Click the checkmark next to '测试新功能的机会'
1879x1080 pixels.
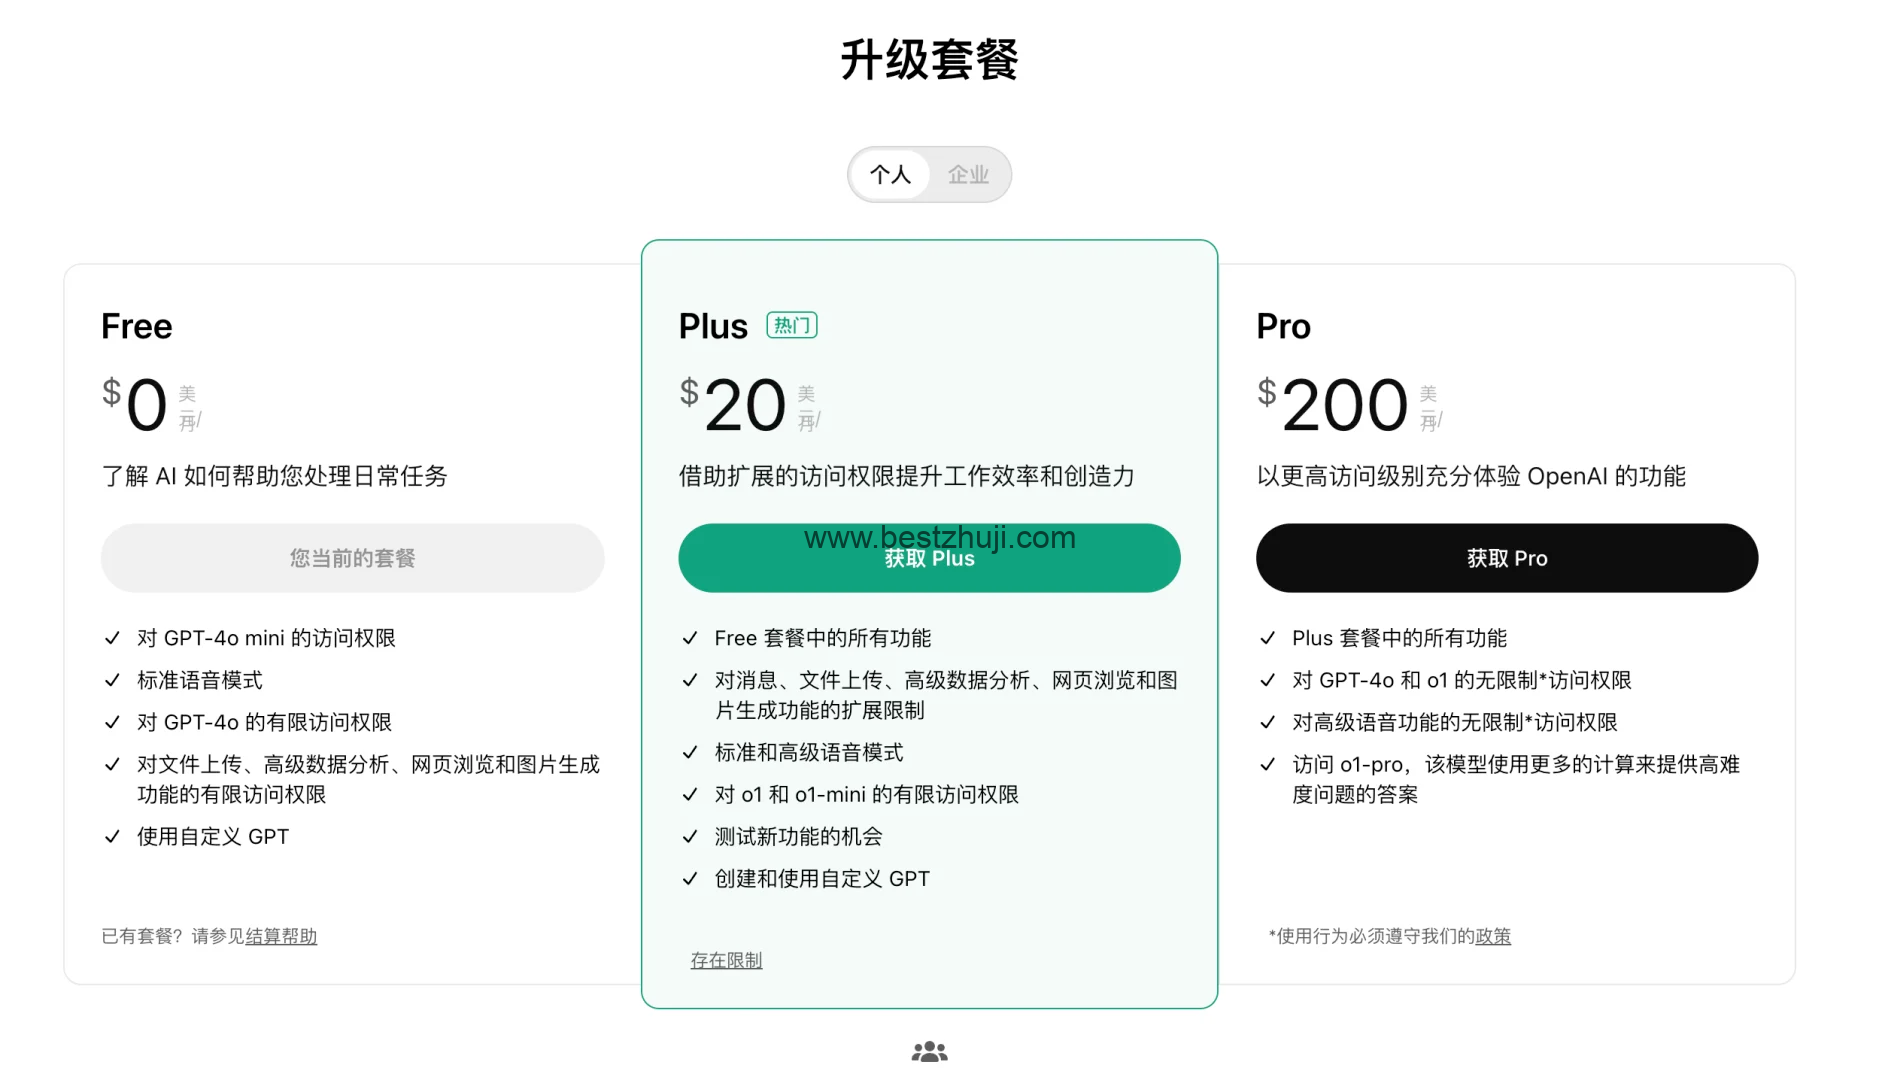(690, 836)
